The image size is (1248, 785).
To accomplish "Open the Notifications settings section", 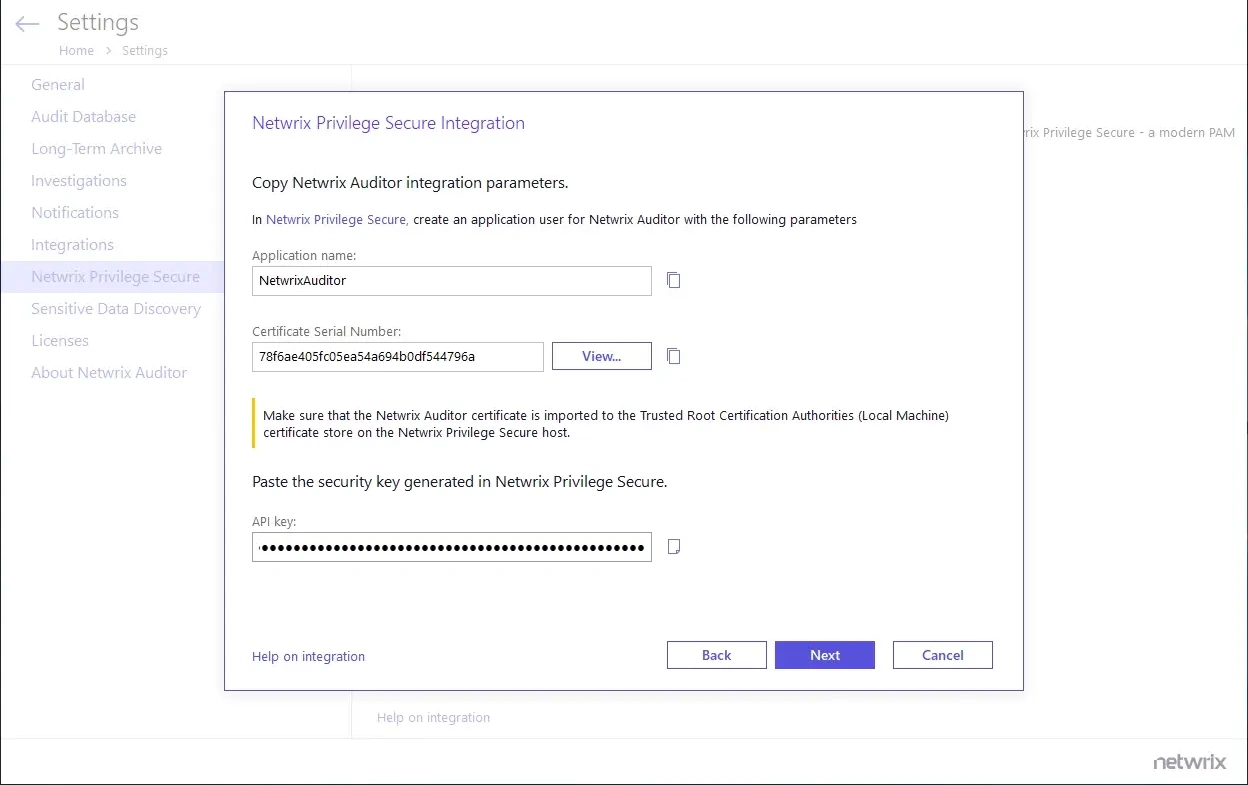I will (x=74, y=212).
